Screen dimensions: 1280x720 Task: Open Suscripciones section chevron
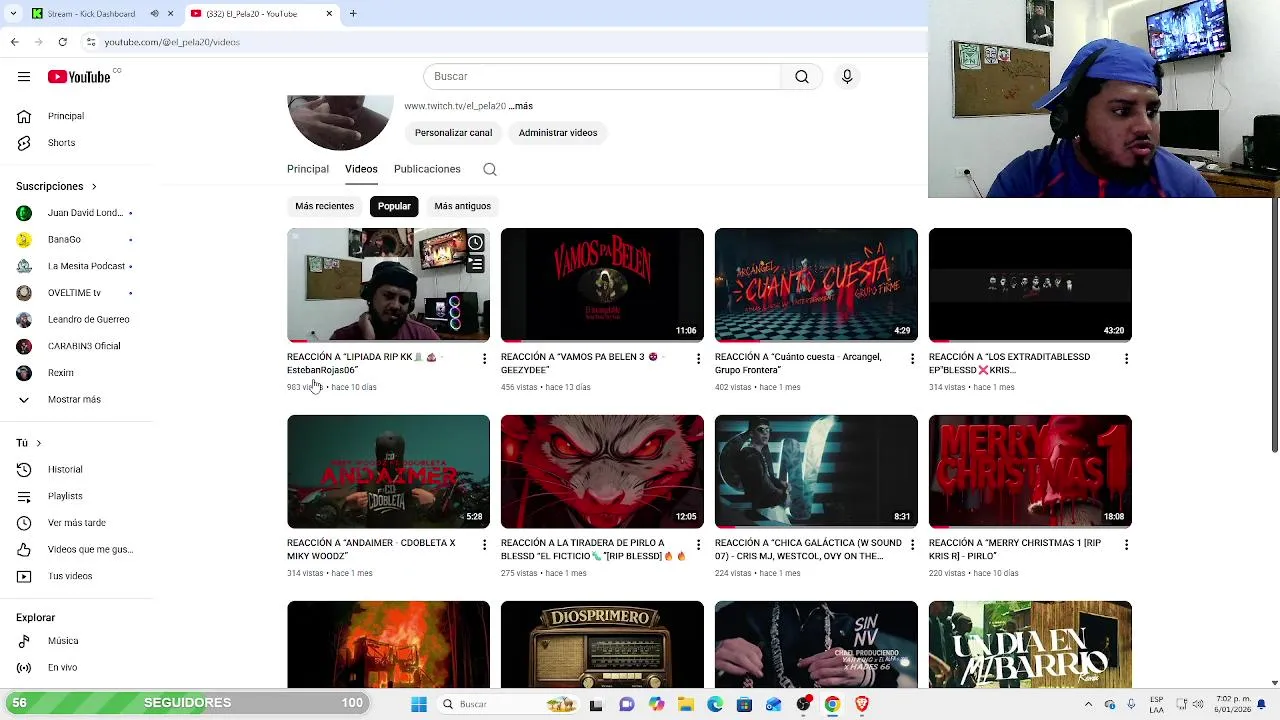point(94,186)
